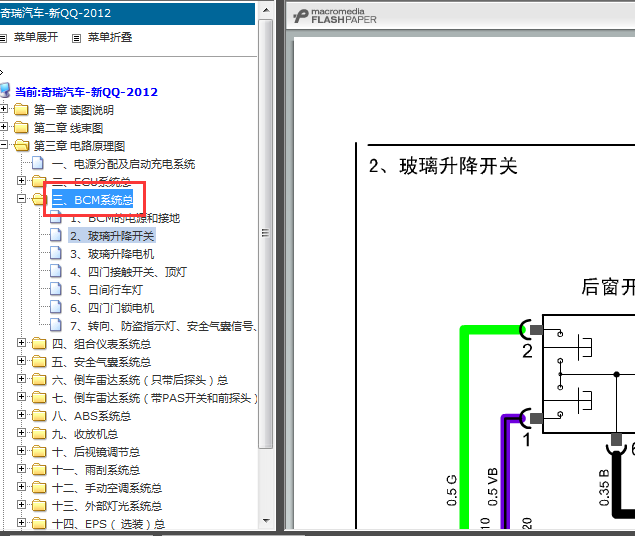Select folder 九、收放机总

(85, 434)
